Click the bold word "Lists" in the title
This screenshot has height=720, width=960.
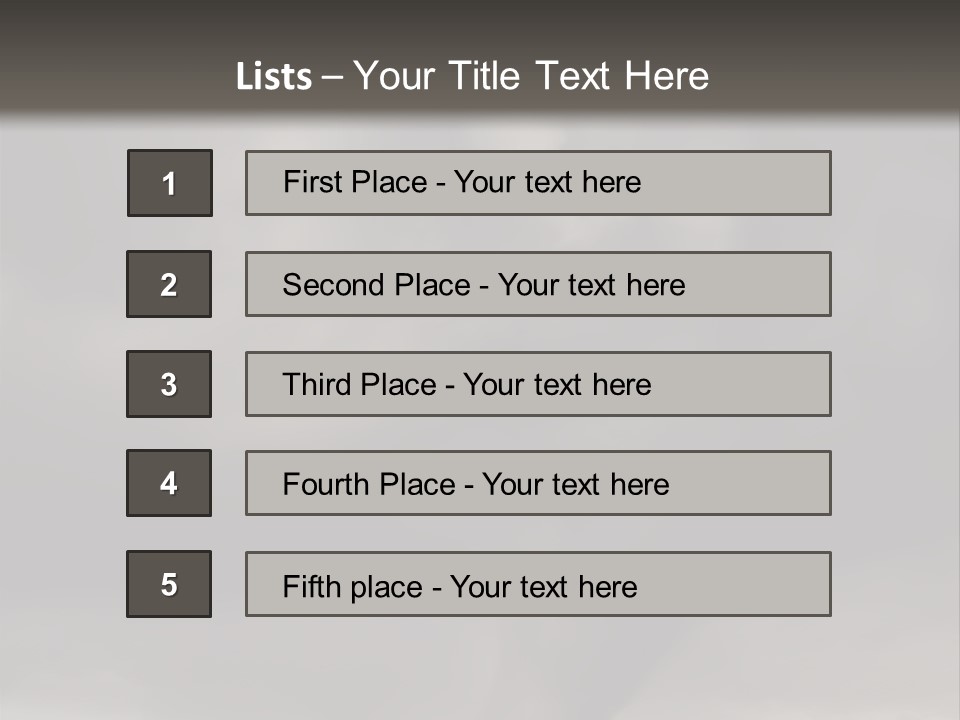pyautogui.click(x=274, y=77)
